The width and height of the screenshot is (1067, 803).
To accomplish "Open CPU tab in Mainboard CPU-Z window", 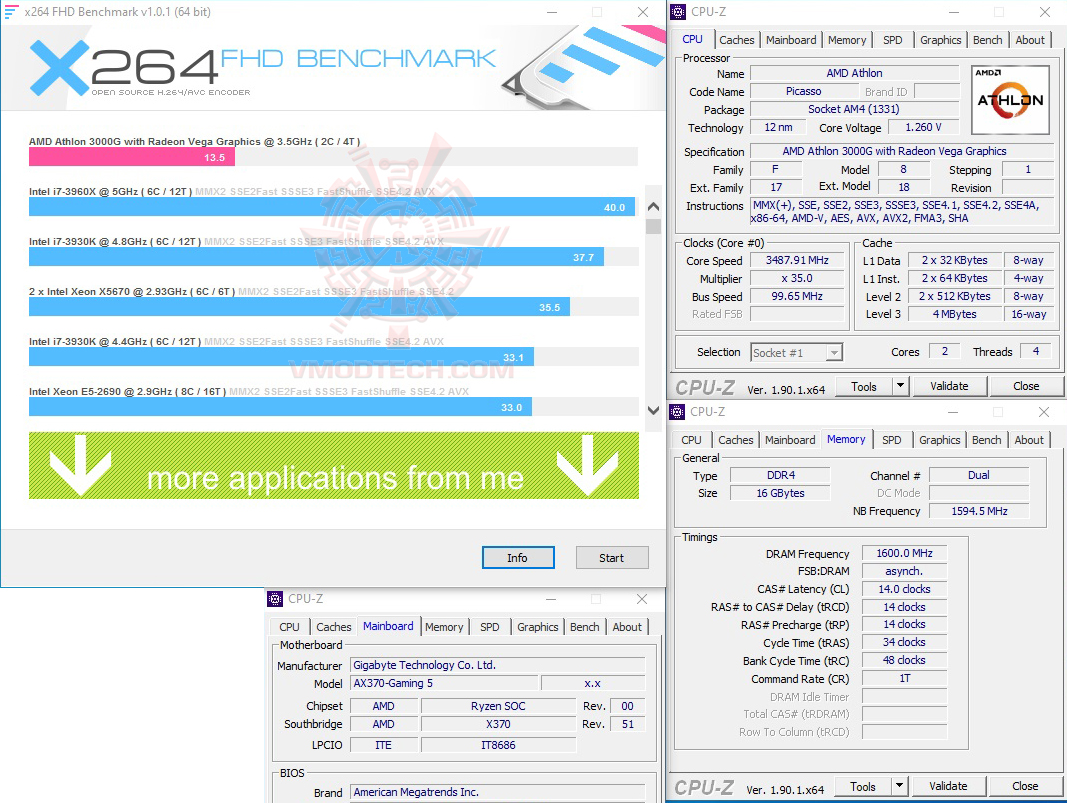I will click(289, 627).
